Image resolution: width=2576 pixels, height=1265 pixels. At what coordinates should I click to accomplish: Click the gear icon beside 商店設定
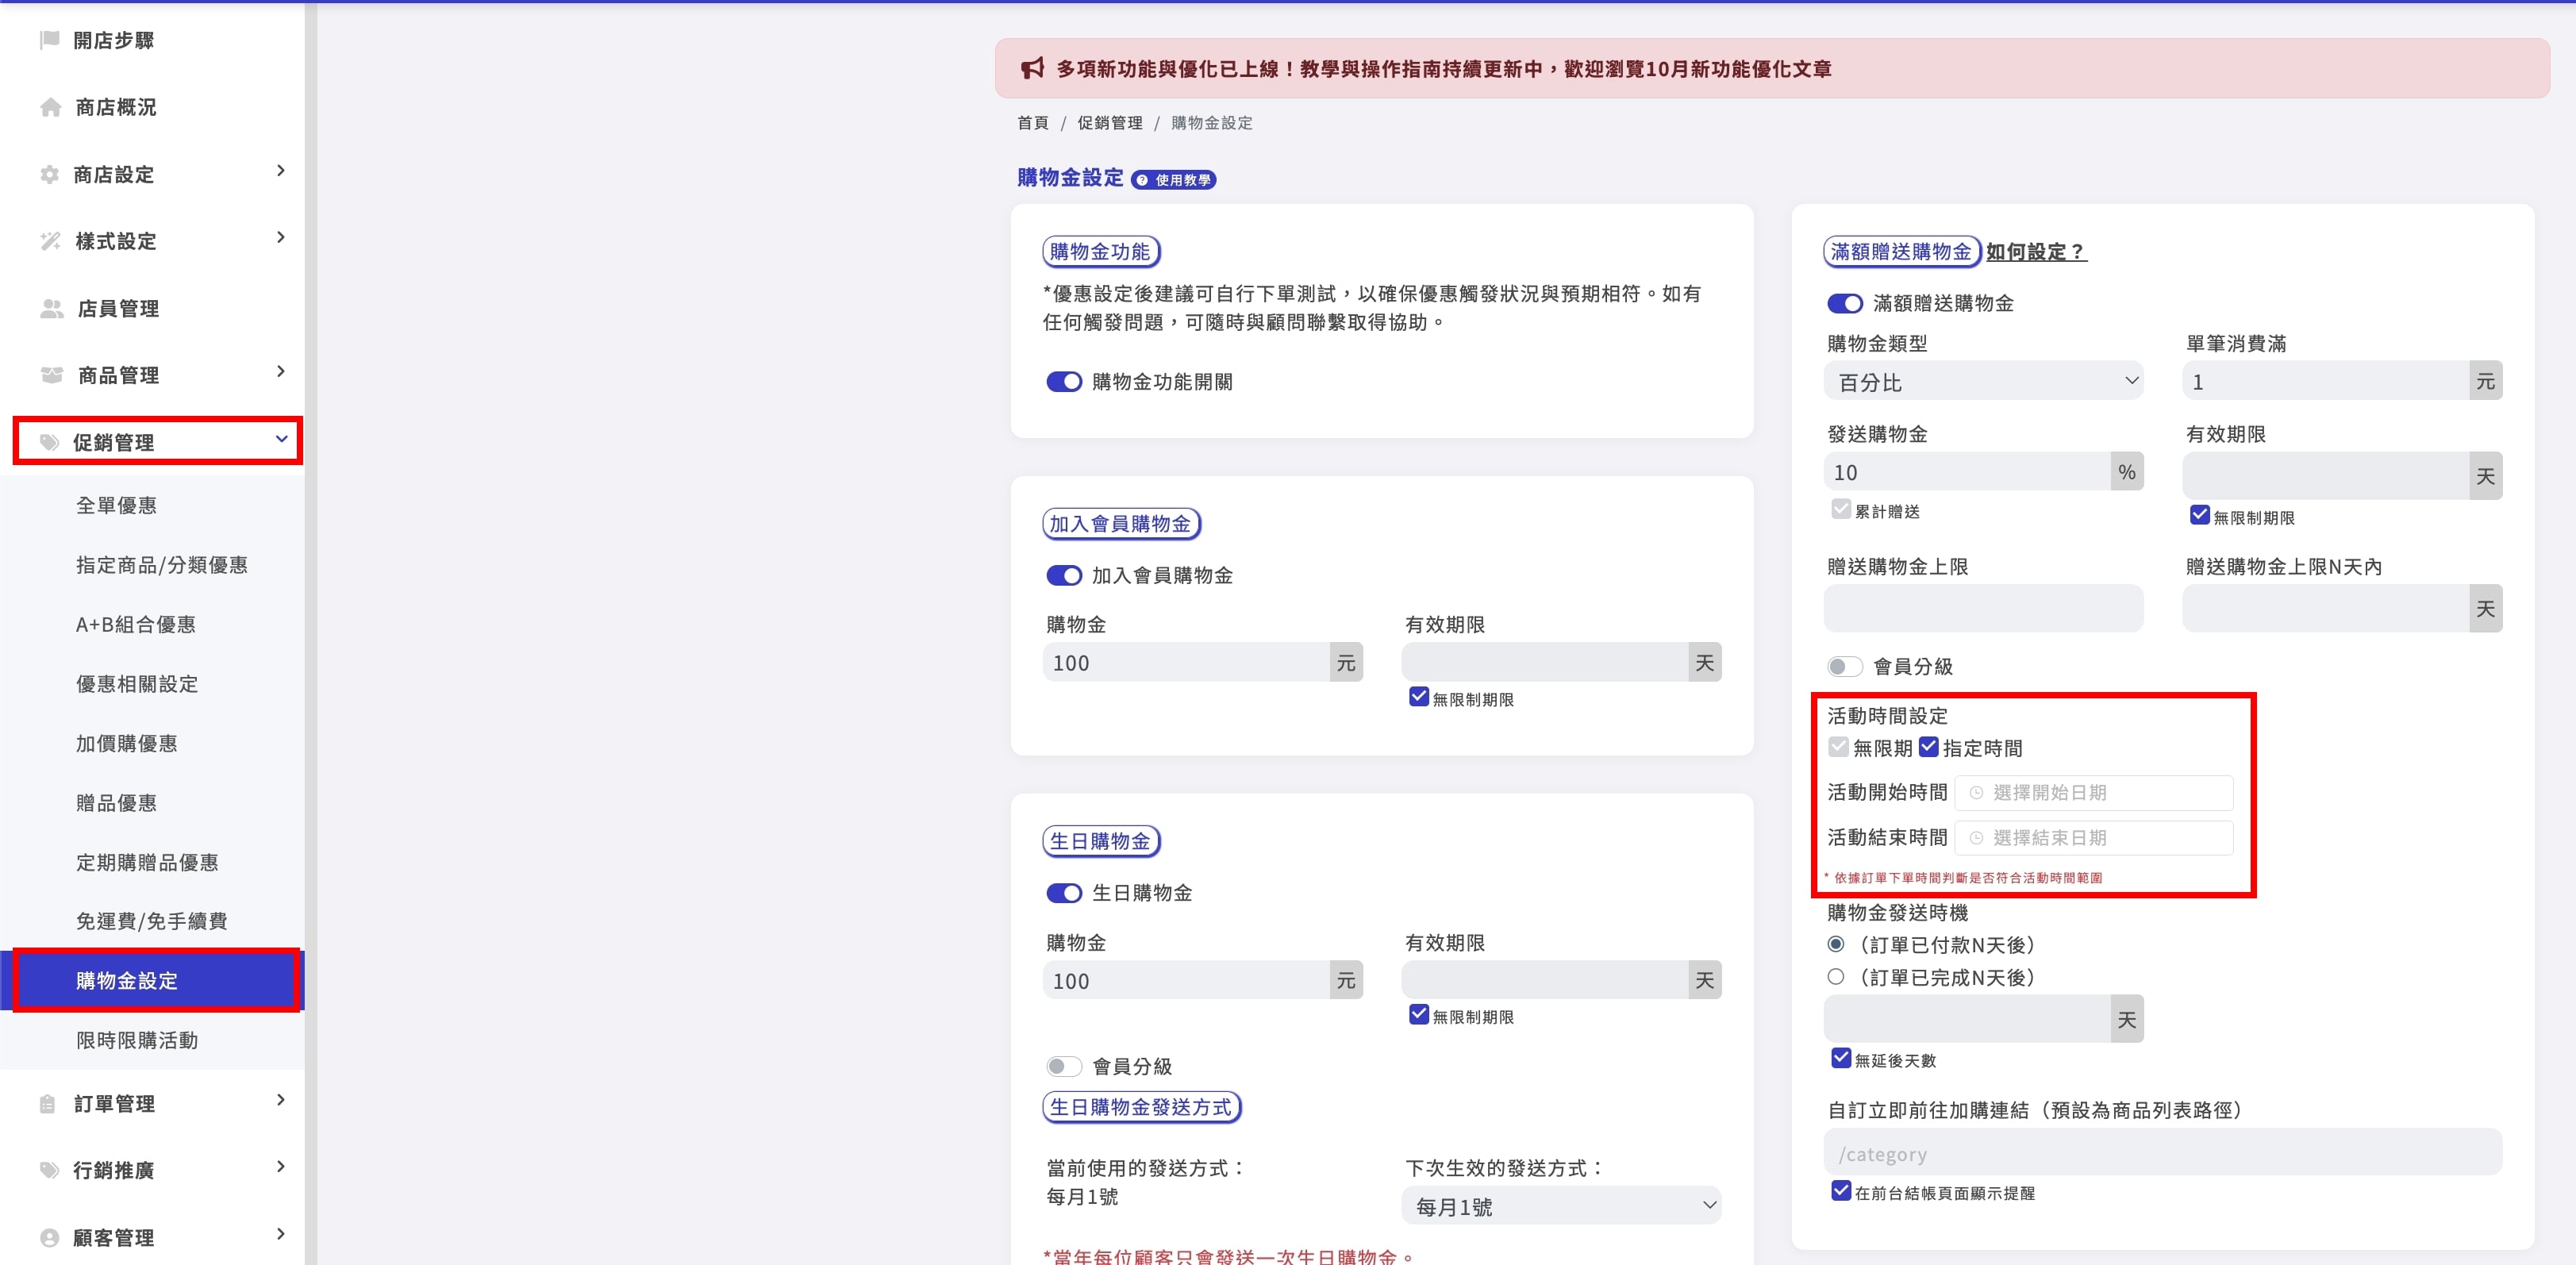pyautogui.click(x=50, y=174)
